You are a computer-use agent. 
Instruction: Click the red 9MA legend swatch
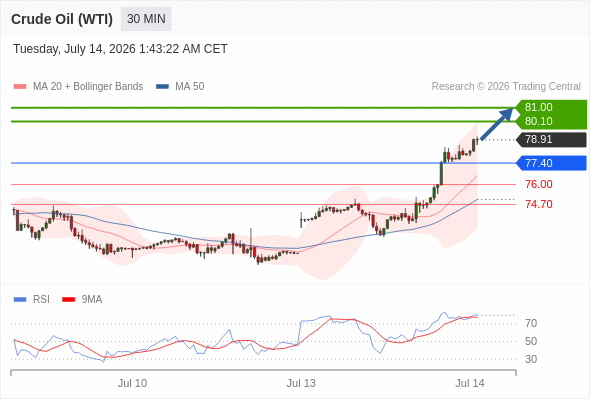point(68,300)
